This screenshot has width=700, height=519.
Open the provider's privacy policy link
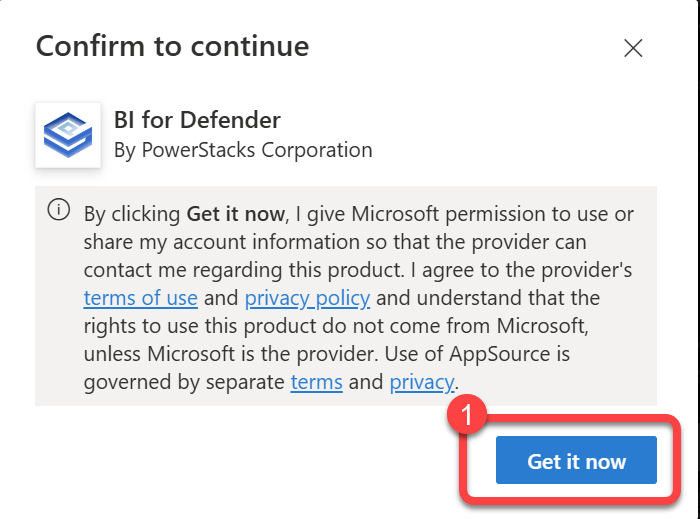tap(307, 298)
